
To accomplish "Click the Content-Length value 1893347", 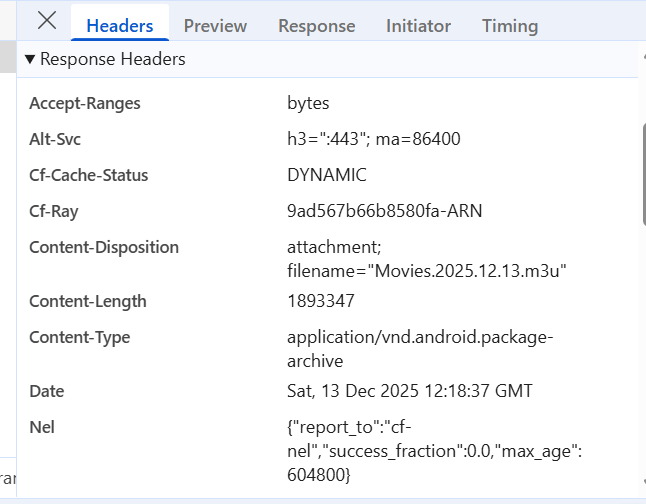I will click(x=321, y=301).
